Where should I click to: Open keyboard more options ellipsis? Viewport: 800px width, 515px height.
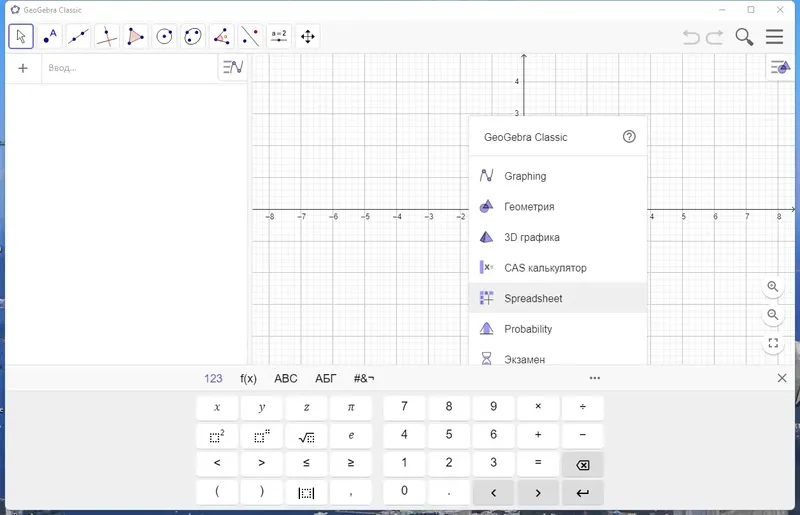point(595,378)
